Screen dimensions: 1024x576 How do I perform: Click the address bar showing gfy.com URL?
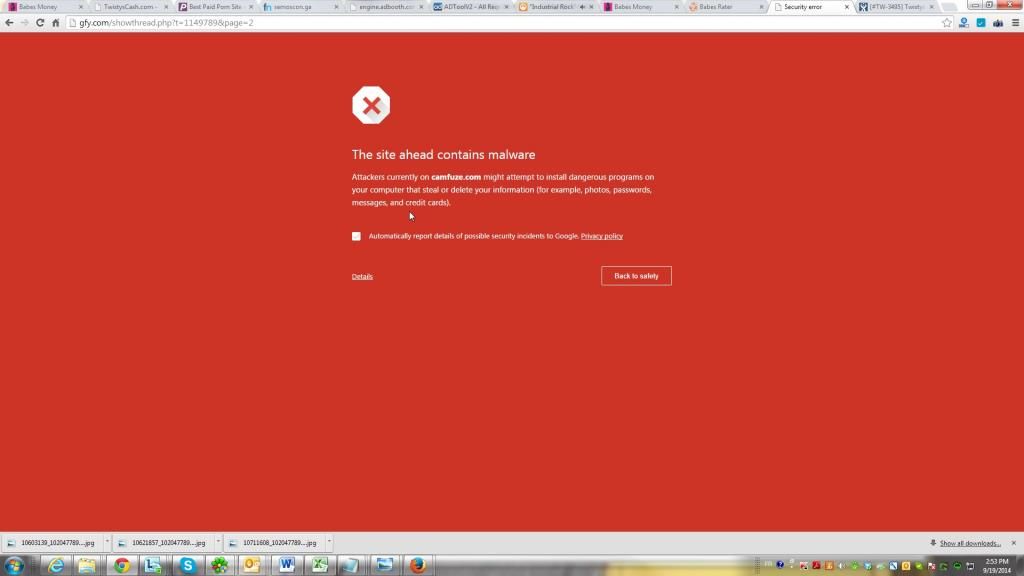pos(503,23)
